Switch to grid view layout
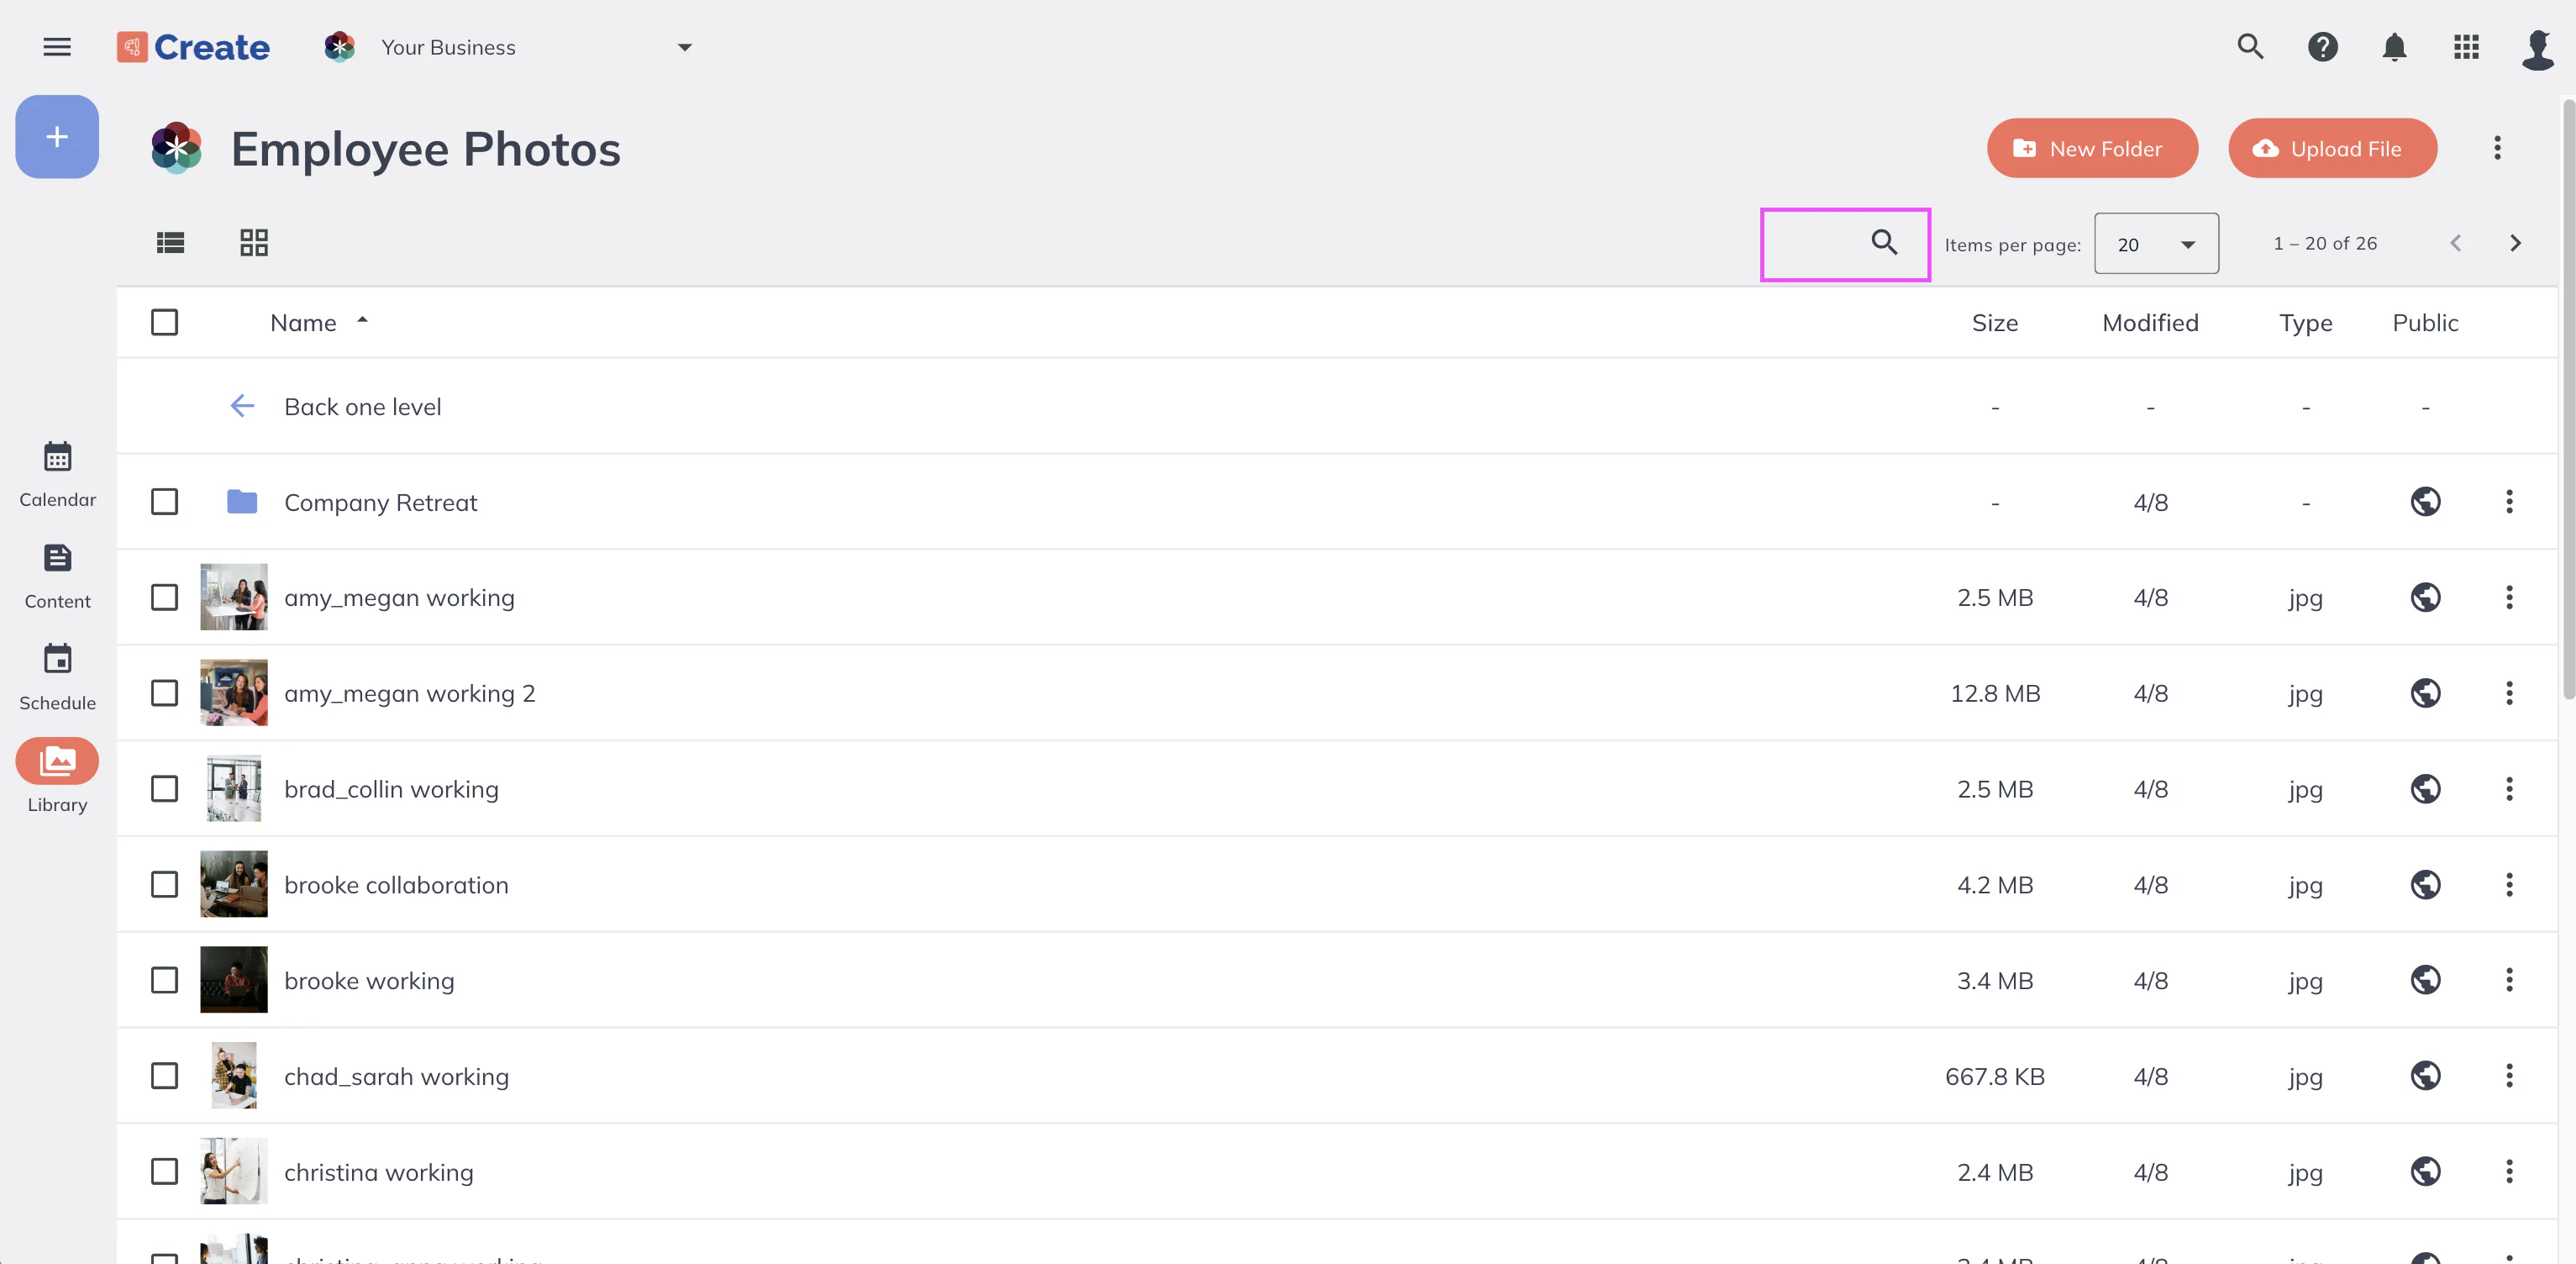 click(x=254, y=243)
